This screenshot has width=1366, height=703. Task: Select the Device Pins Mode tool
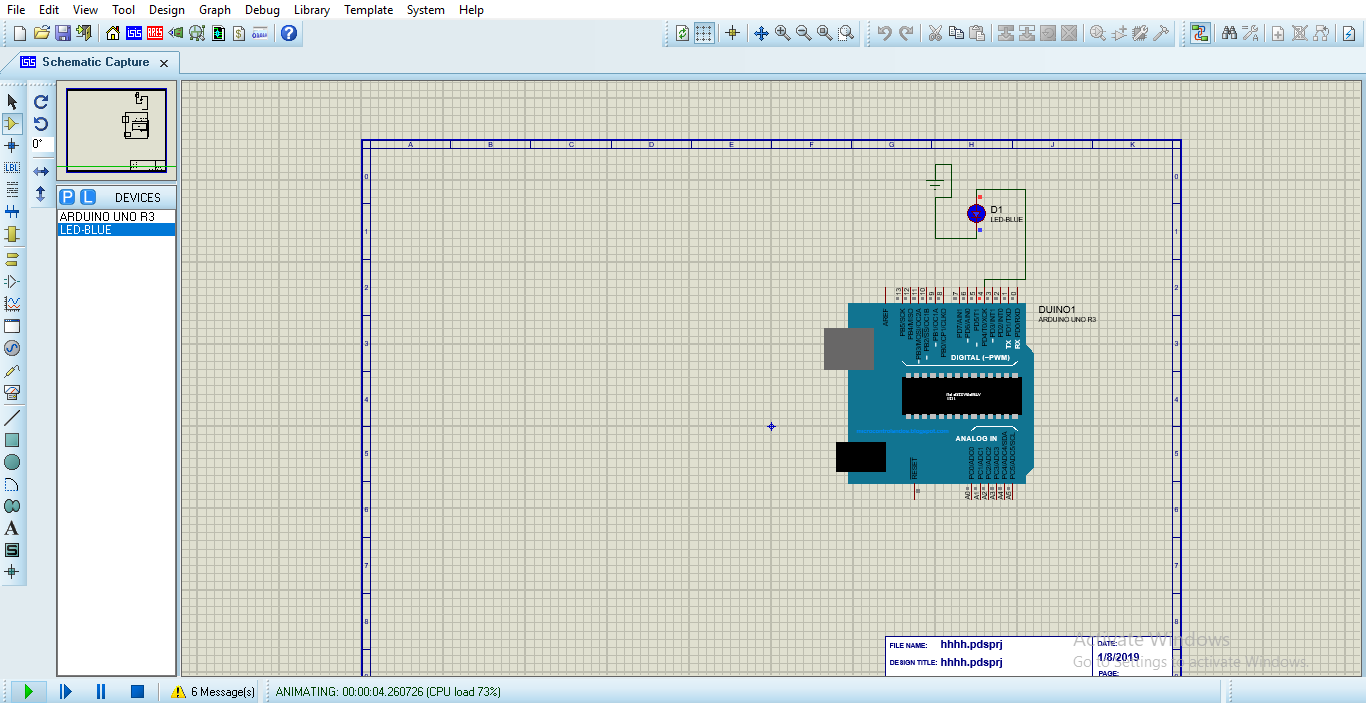[12, 281]
